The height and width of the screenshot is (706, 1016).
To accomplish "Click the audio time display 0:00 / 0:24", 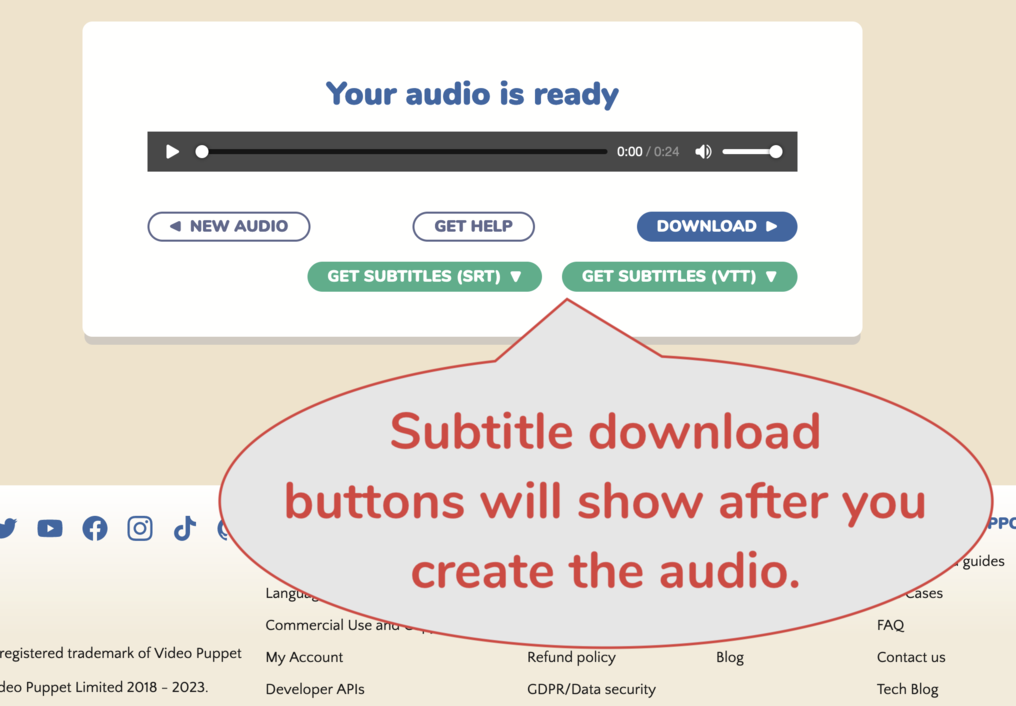I will pos(648,152).
